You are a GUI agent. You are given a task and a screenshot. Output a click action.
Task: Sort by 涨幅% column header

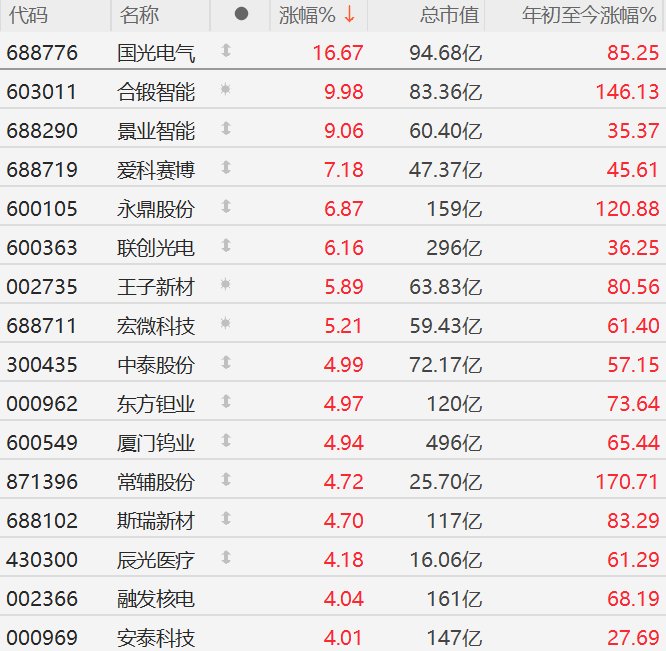click(307, 15)
